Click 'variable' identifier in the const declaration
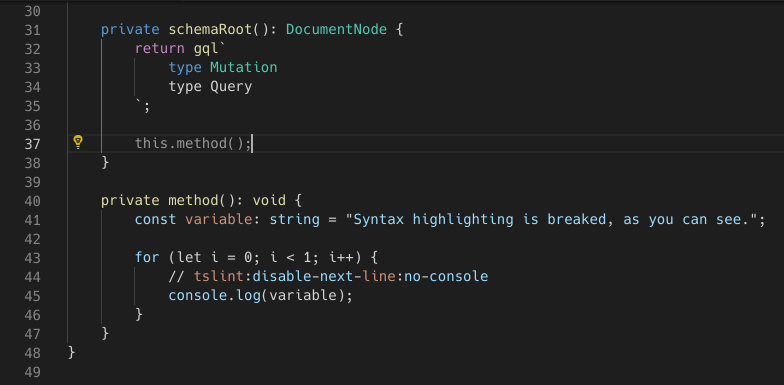Screen dimensions: 784x385 [218, 220]
